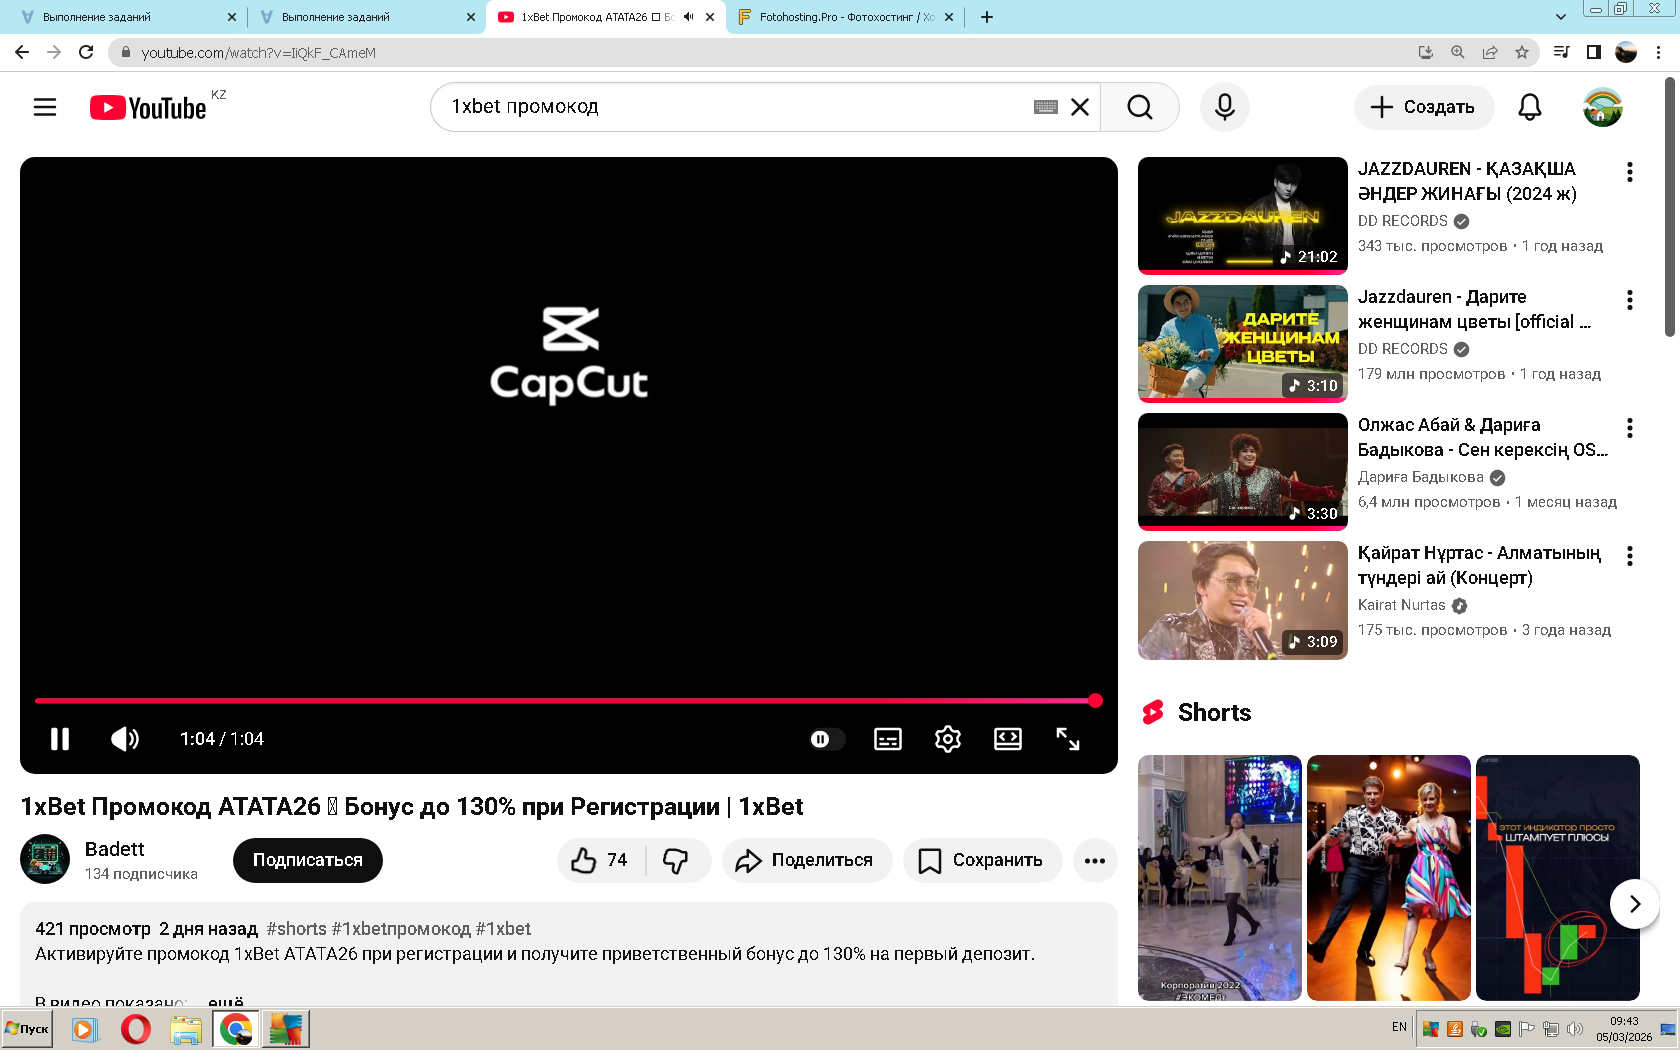Click Создать create button
This screenshot has height=1050, width=1680.
[1424, 107]
